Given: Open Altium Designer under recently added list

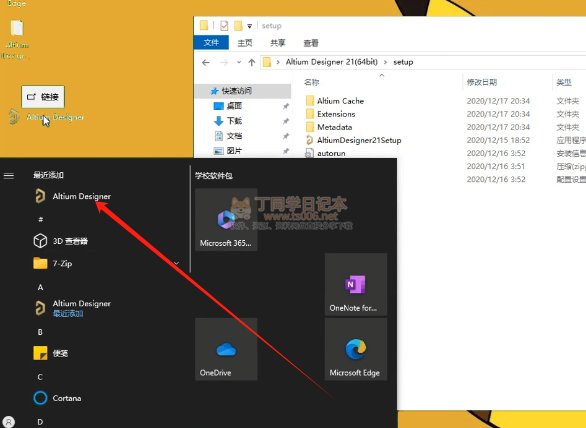Looking at the screenshot, I should pyautogui.click(x=73, y=196).
